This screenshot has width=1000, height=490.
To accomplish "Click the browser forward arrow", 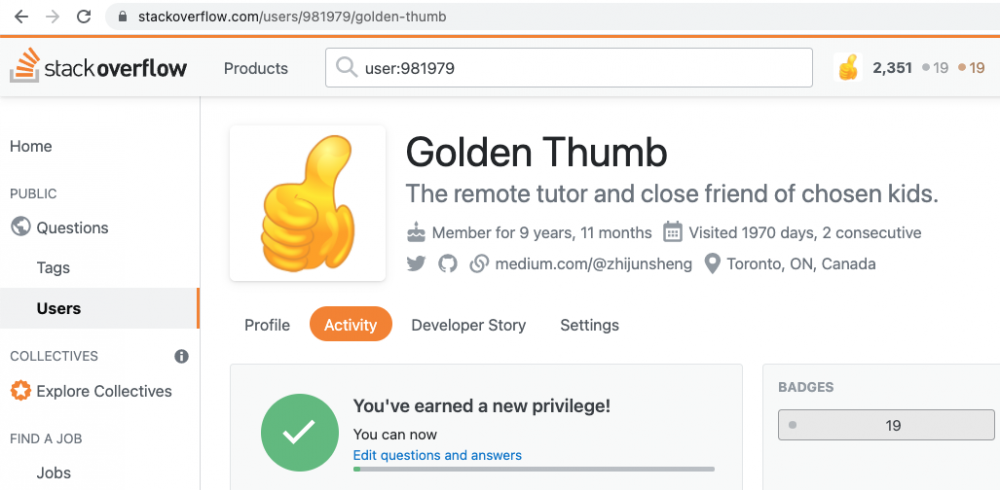I will click(52, 17).
